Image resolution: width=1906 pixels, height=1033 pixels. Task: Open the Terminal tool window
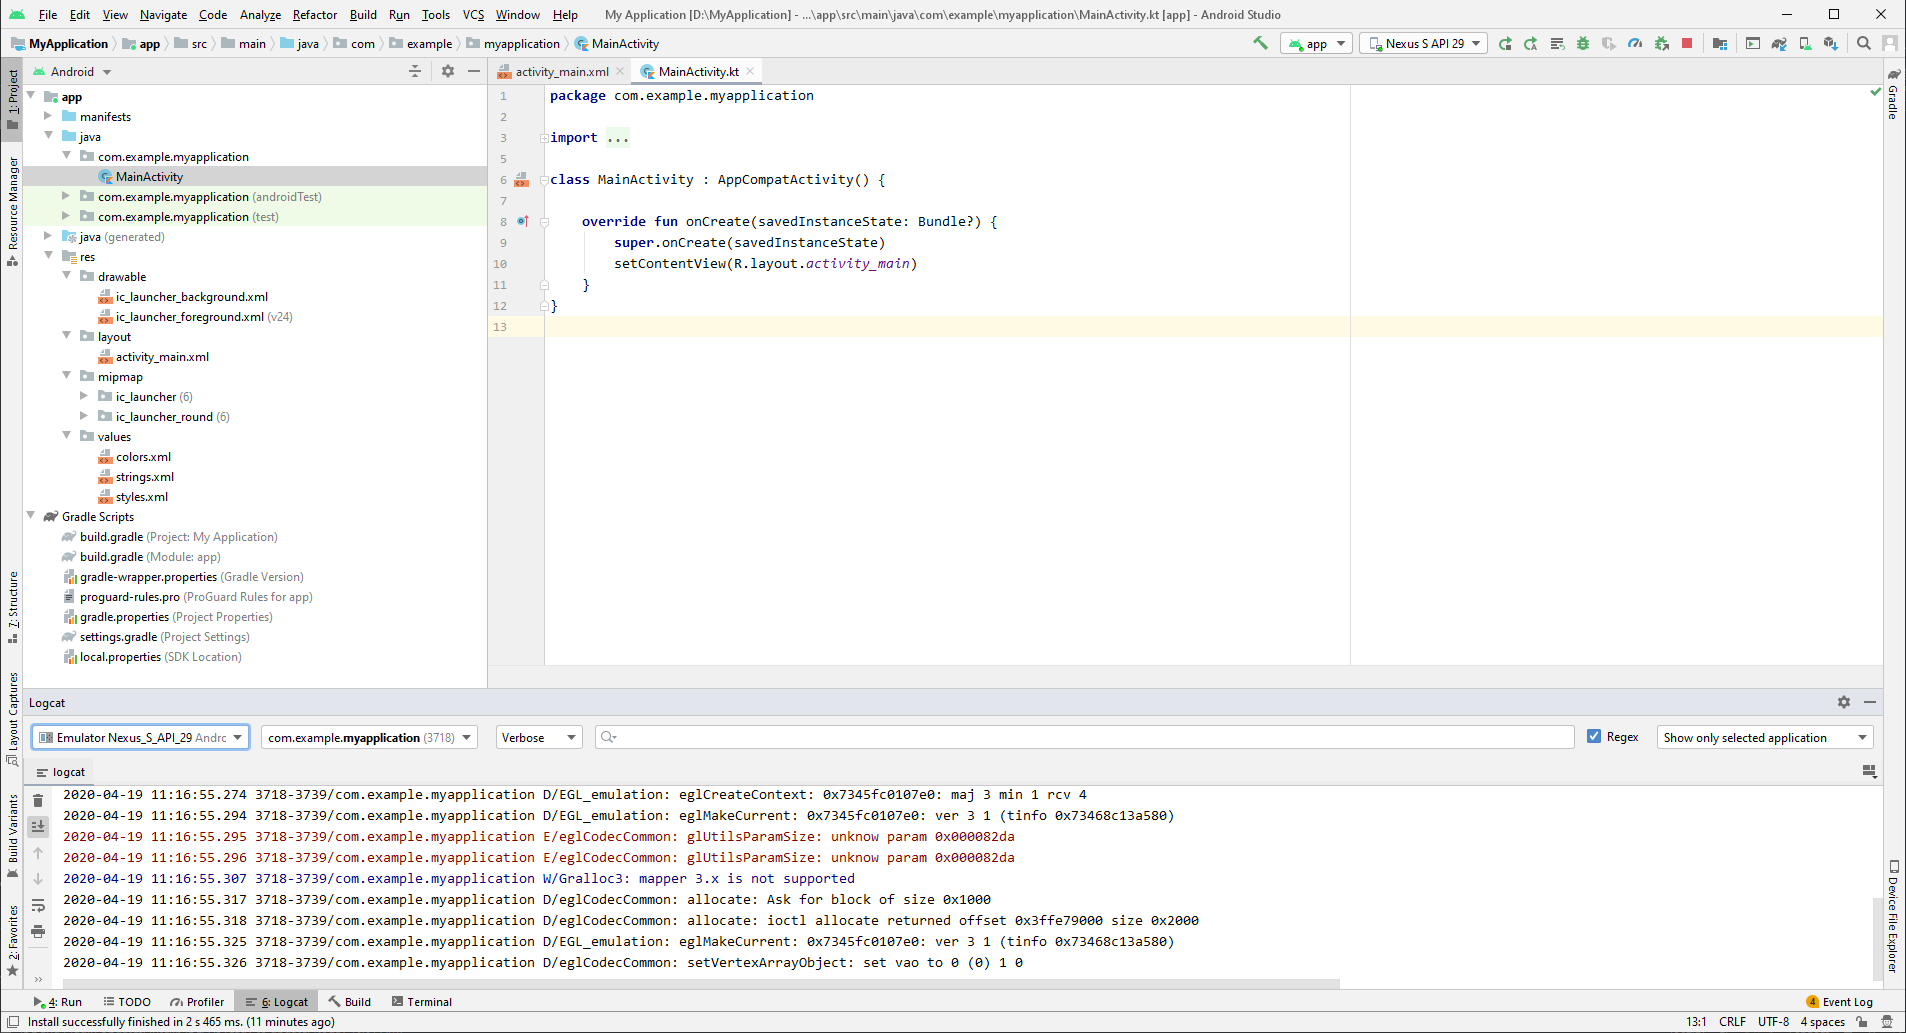(x=422, y=1001)
